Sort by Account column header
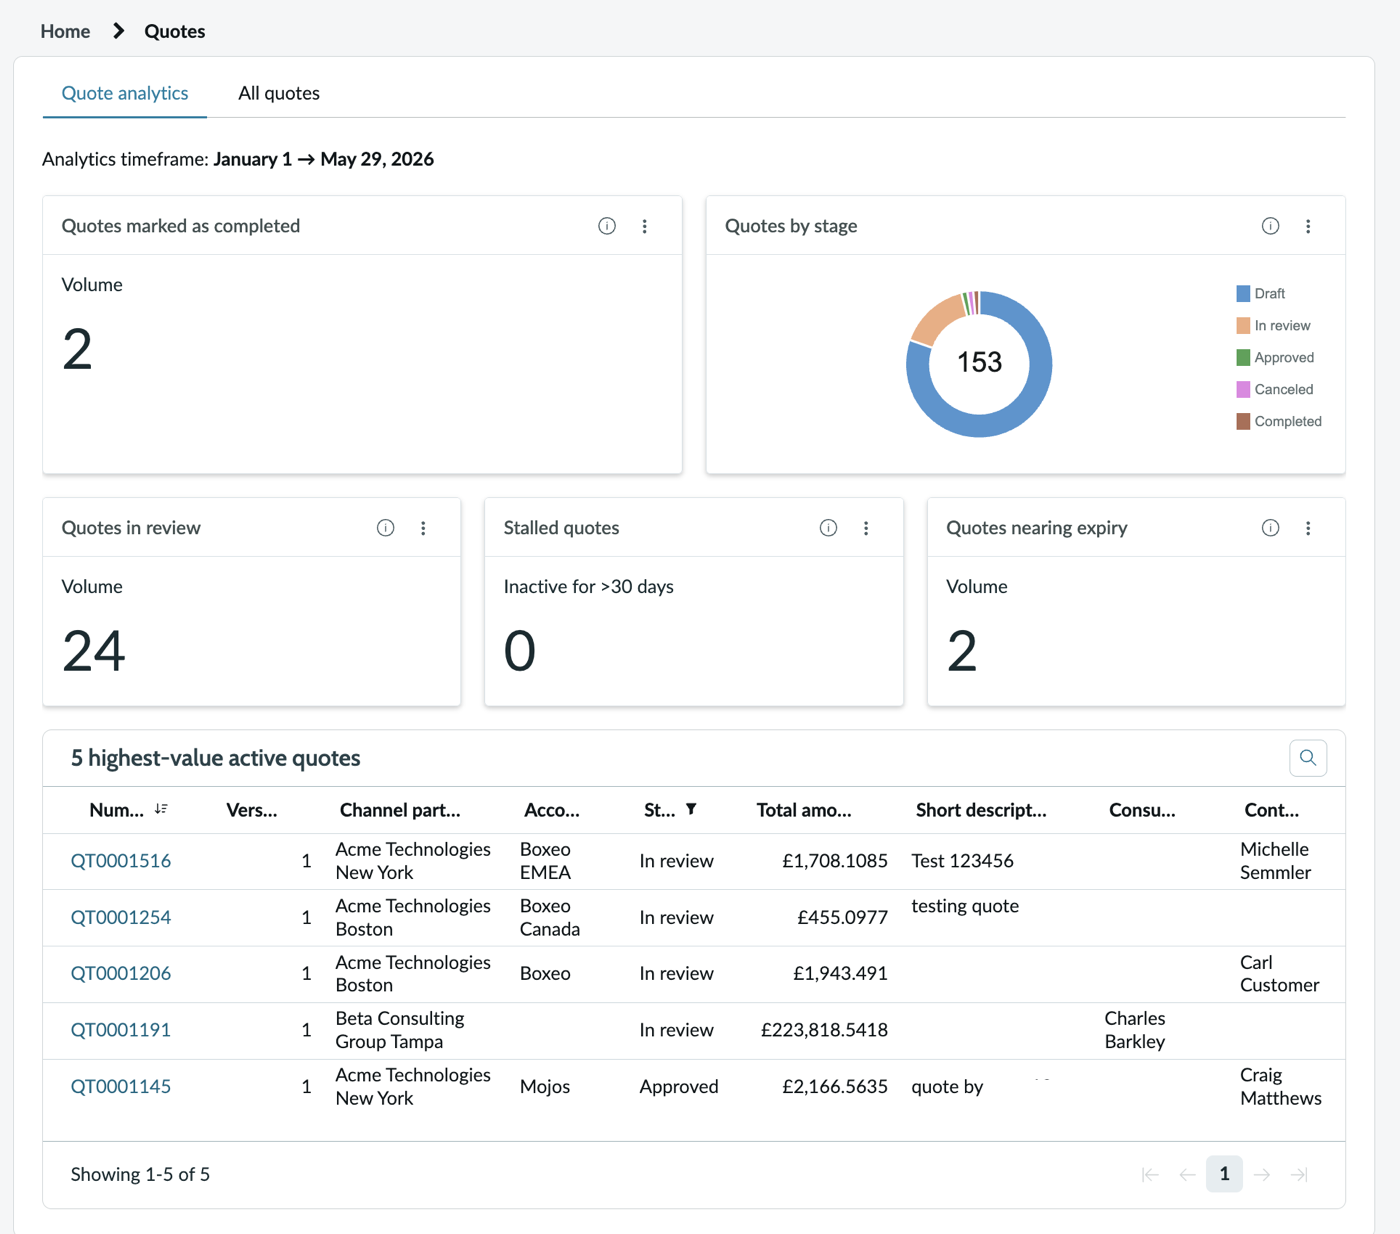Screen dimensions: 1400x1234 (552, 810)
